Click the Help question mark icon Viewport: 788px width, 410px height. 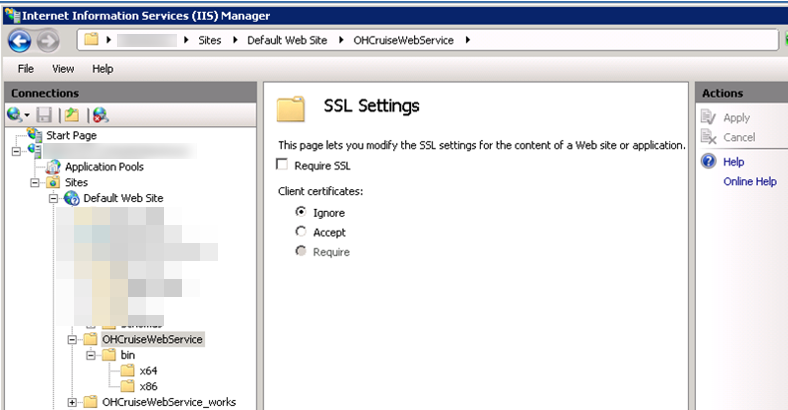pyautogui.click(x=709, y=161)
